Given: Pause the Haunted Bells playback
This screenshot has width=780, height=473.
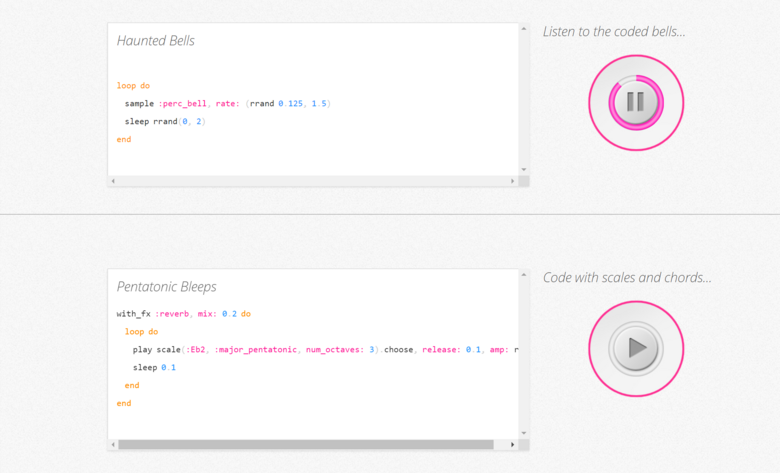Looking at the screenshot, I should click(636, 102).
